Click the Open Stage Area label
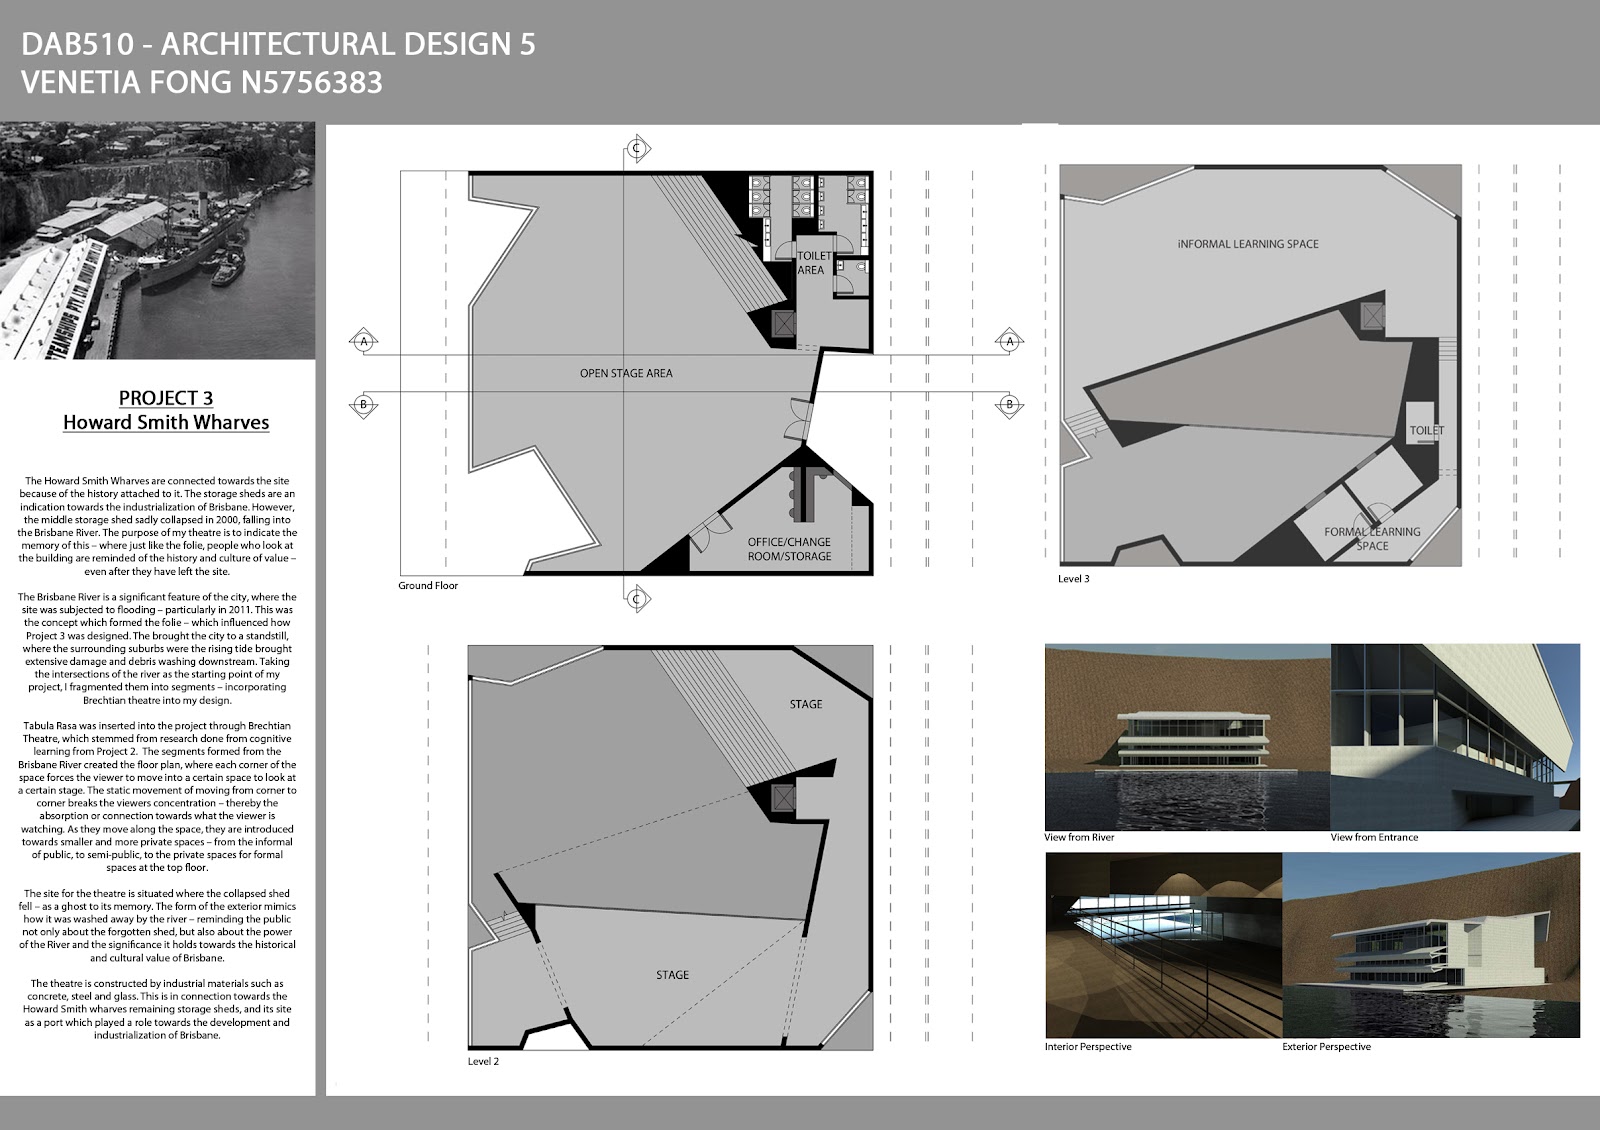This screenshot has width=1600, height=1130. click(x=625, y=371)
